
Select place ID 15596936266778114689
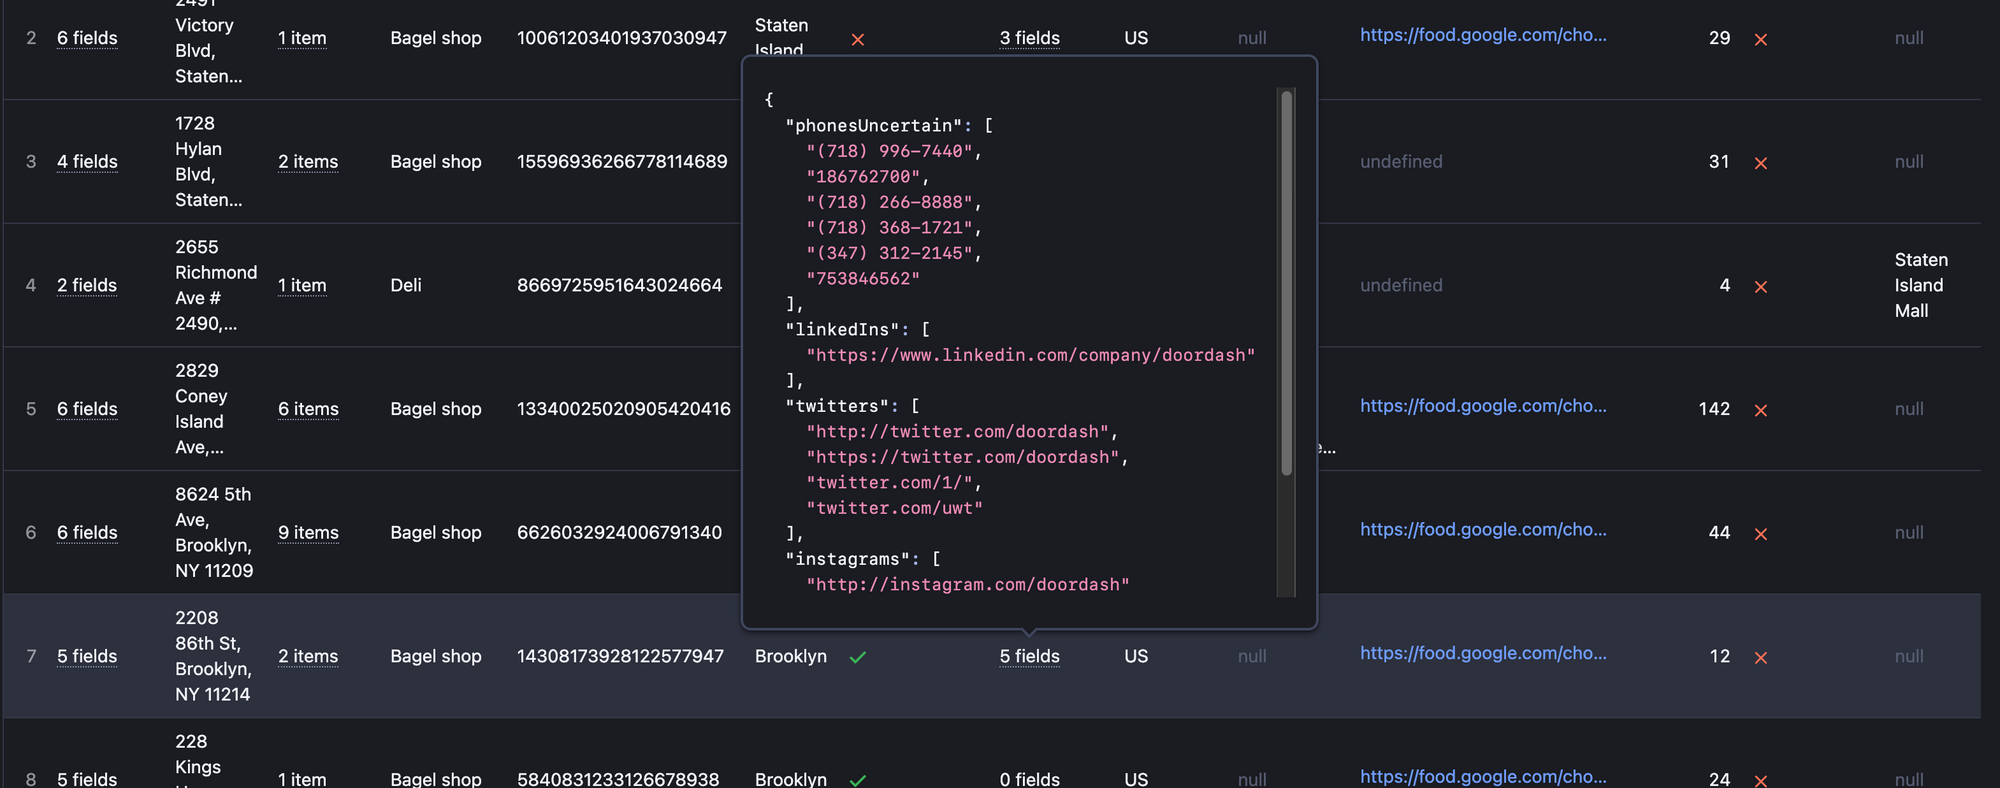point(622,162)
